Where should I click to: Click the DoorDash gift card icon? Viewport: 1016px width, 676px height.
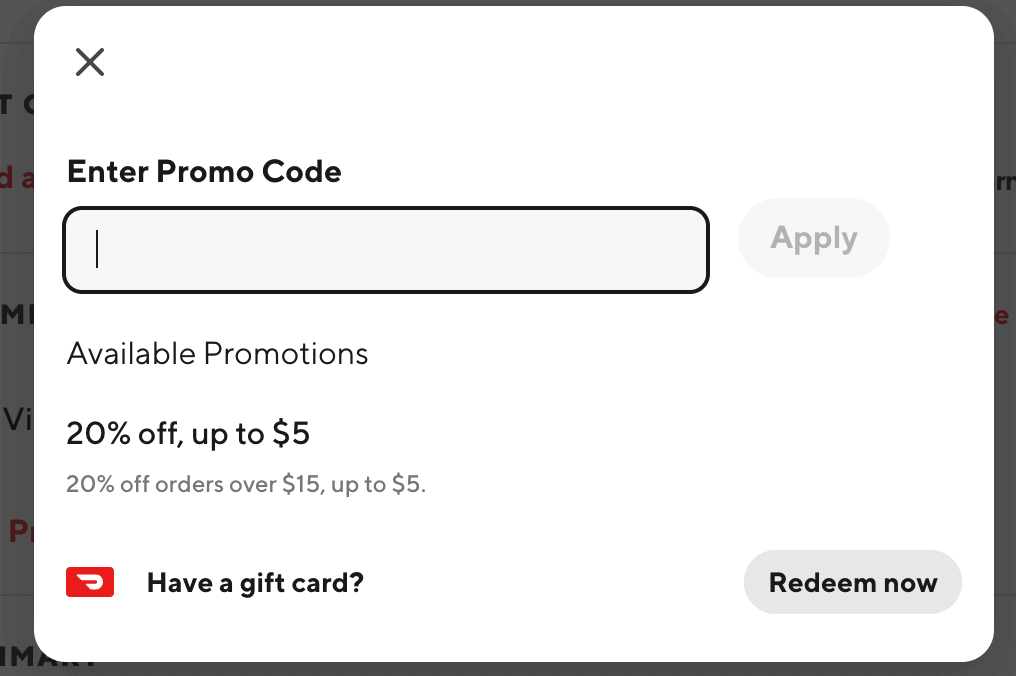pos(90,582)
